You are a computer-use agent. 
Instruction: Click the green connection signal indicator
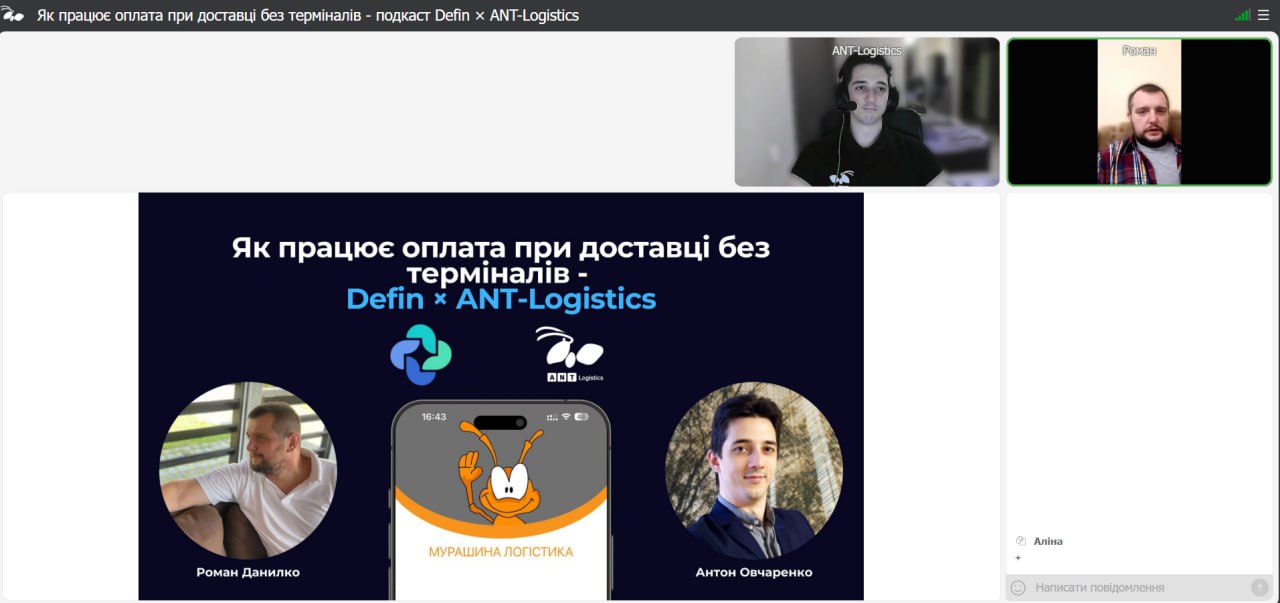click(x=1242, y=15)
